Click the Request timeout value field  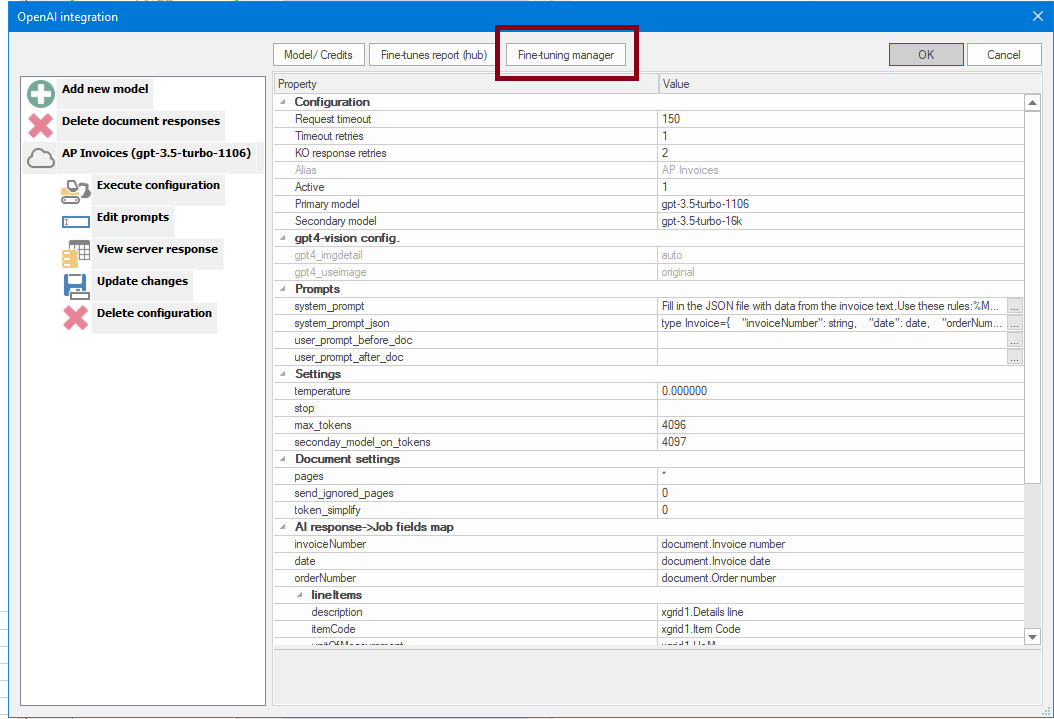coord(840,119)
